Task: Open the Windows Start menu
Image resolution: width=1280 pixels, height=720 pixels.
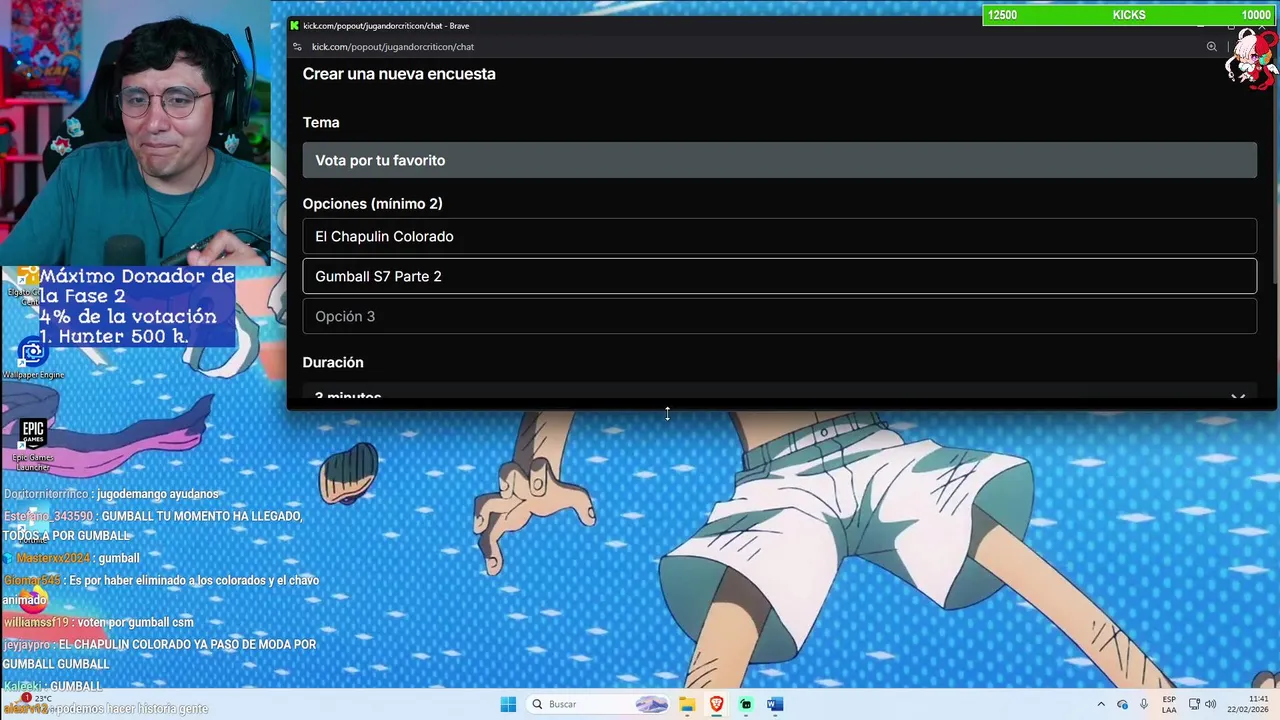Action: pyautogui.click(x=508, y=704)
